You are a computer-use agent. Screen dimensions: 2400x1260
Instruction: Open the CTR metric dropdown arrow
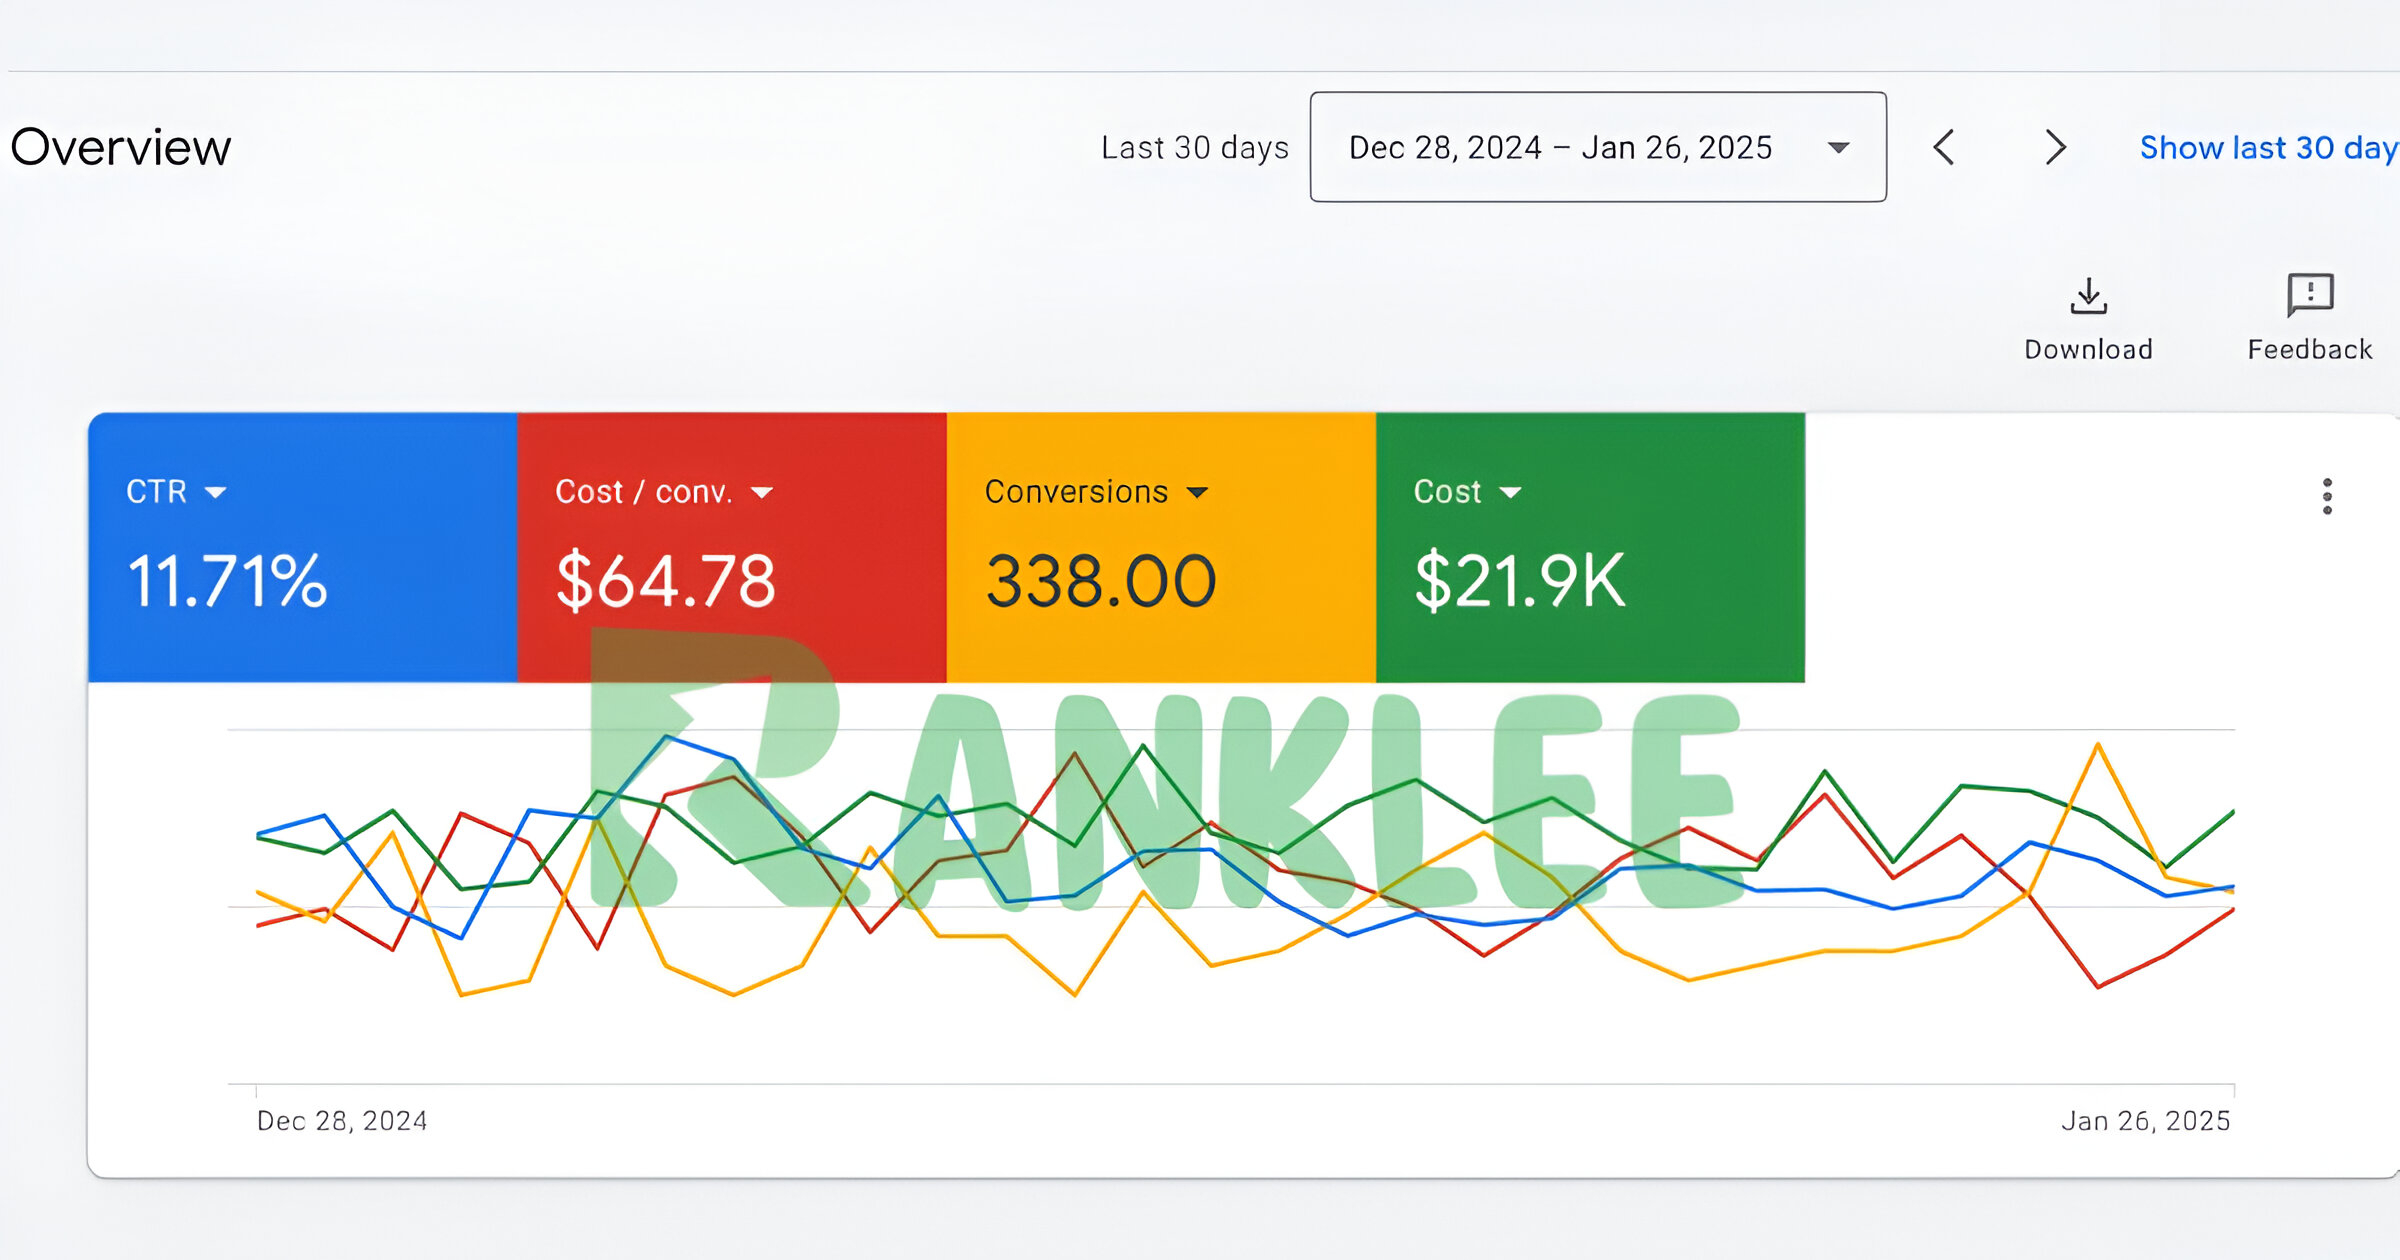pyautogui.click(x=215, y=492)
